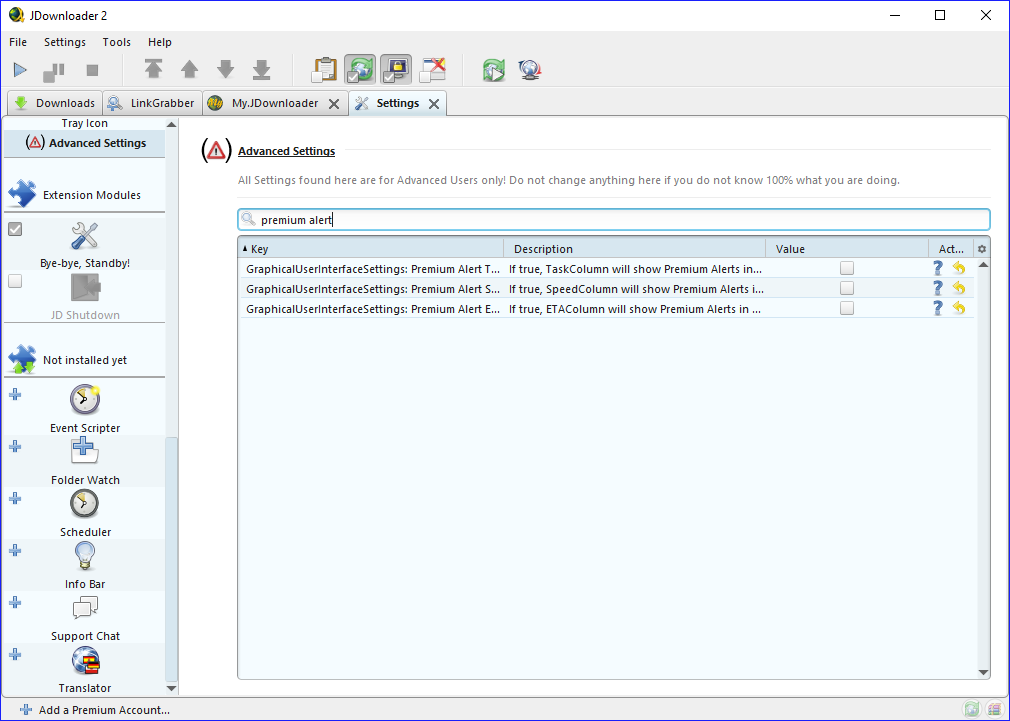Open table column settings gear

coord(982,249)
